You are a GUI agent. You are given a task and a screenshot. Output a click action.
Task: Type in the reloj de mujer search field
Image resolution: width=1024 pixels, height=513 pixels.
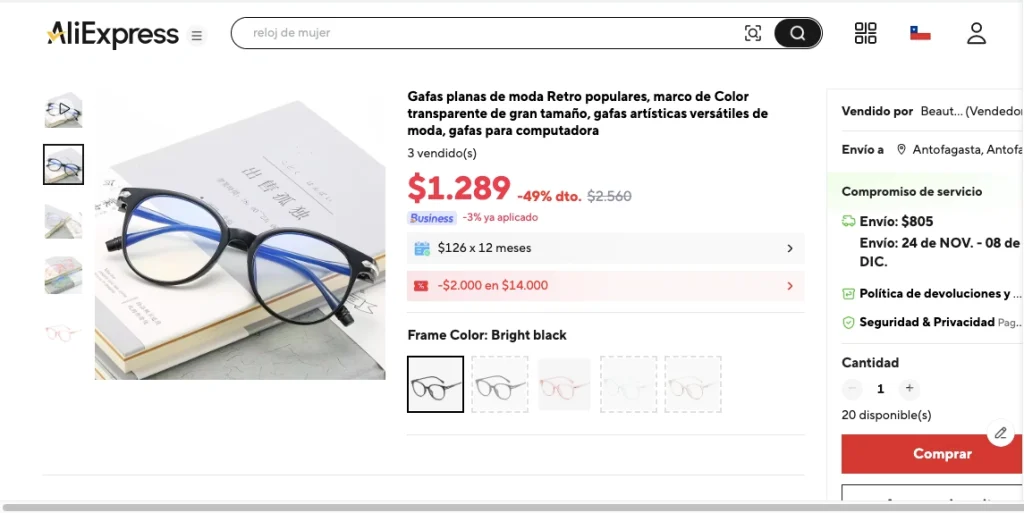coord(490,33)
